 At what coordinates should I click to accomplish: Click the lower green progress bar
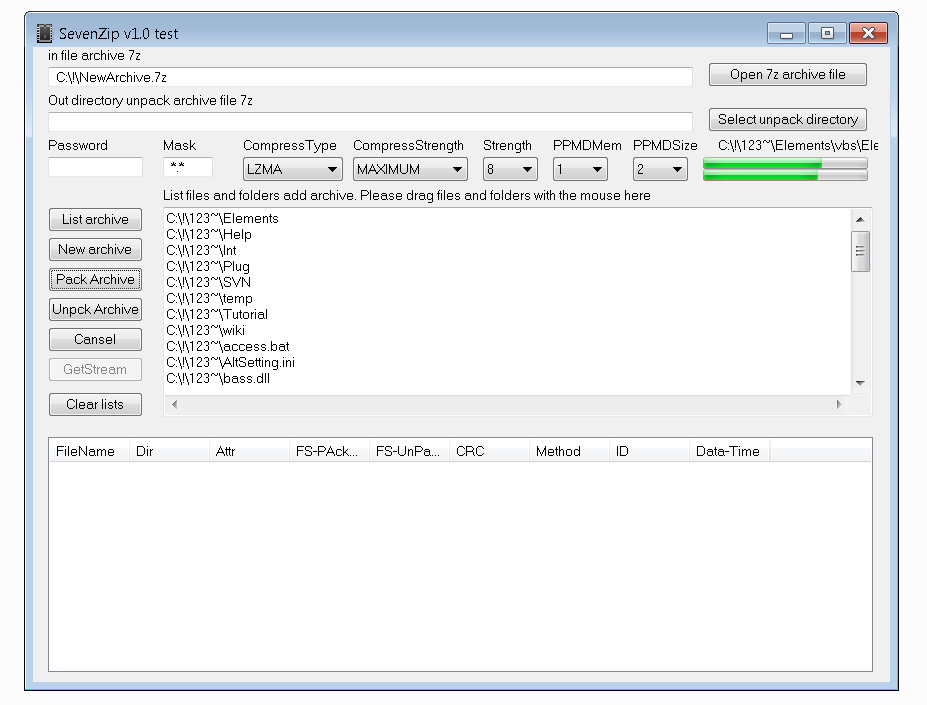(x=785, y=175)
